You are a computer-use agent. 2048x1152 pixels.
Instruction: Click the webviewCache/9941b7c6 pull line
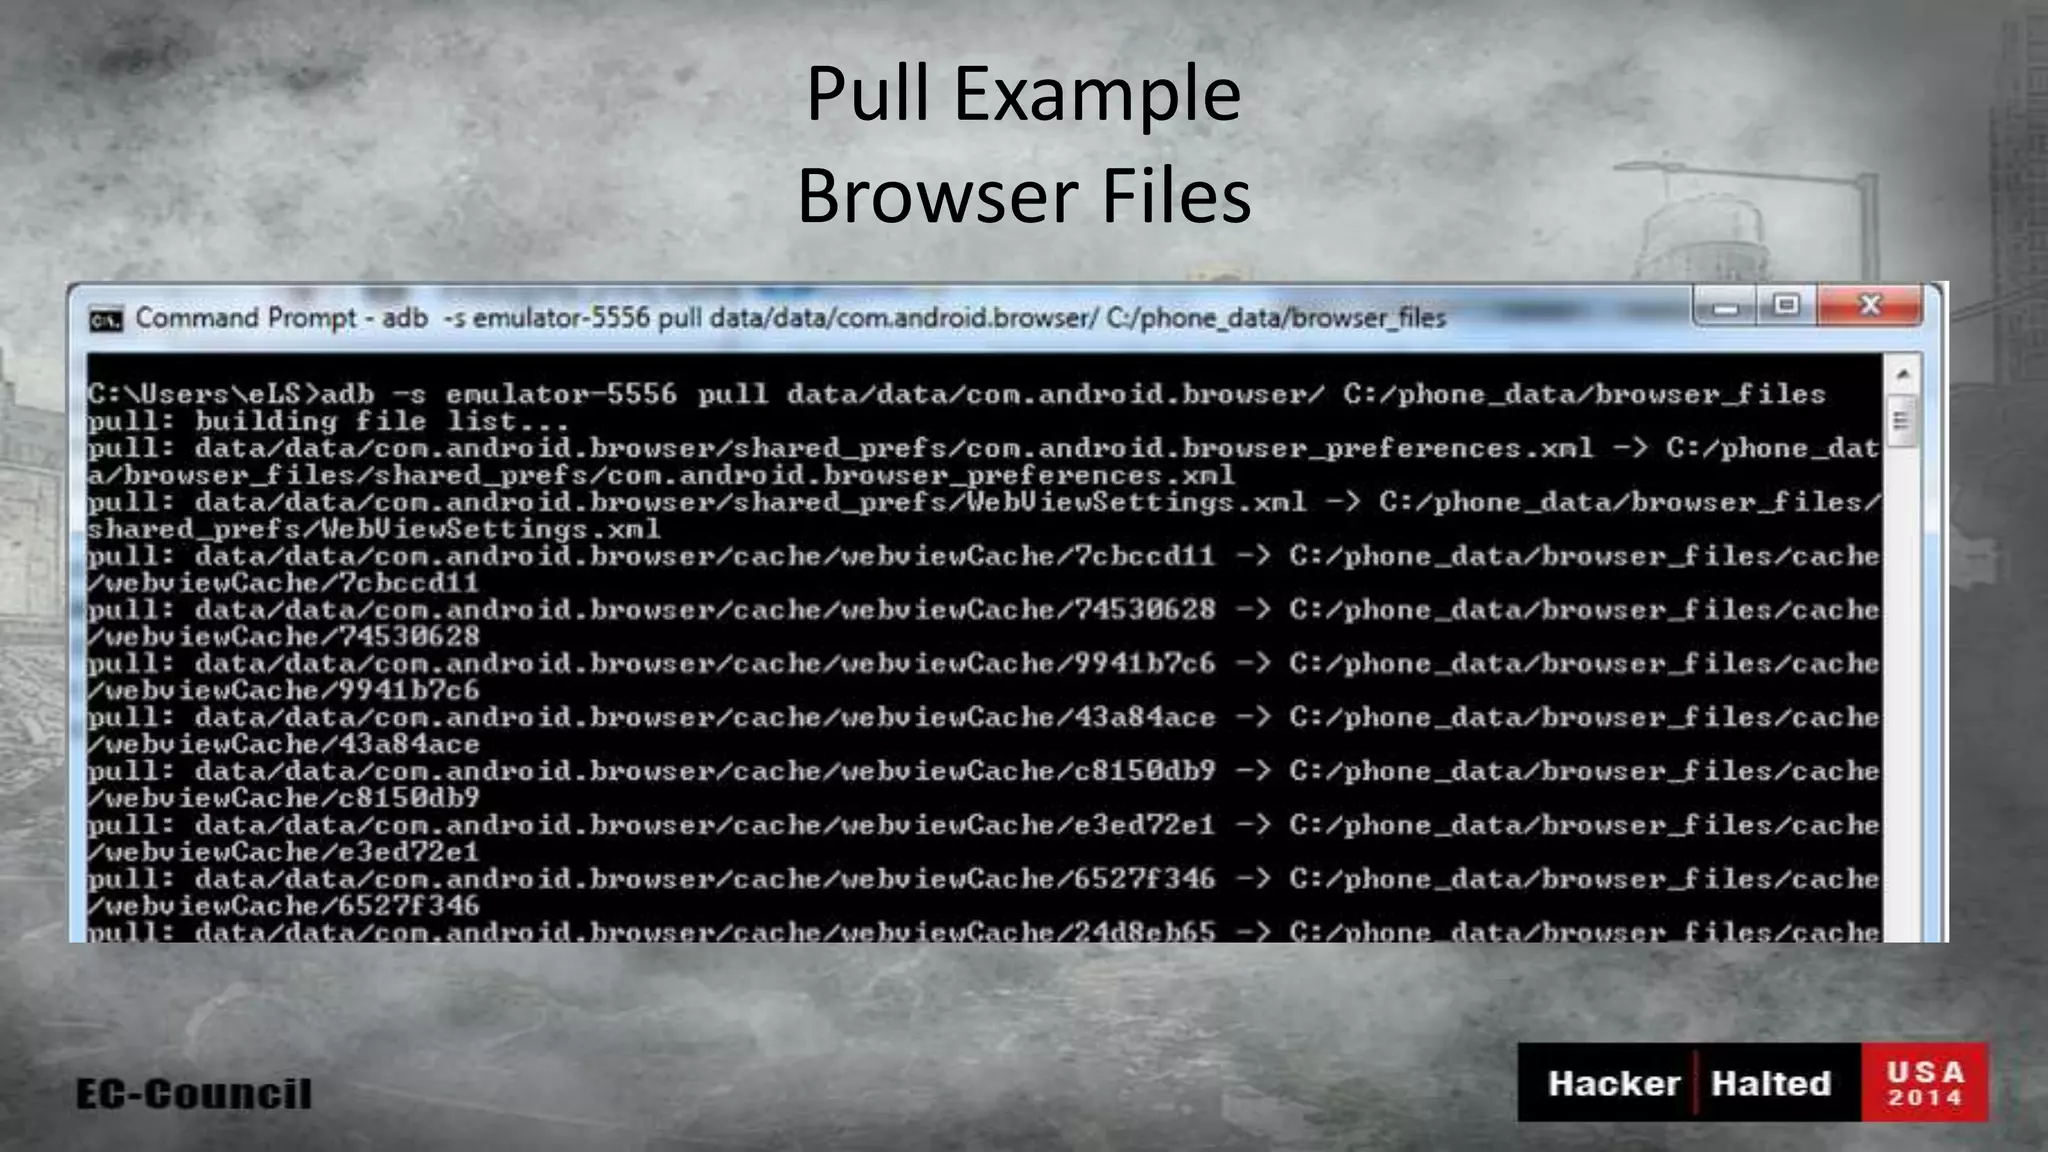coord(983,677)
